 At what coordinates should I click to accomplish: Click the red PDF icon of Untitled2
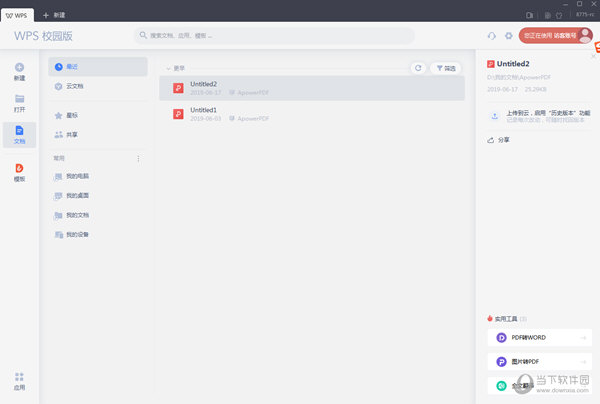pyautogui.click(x=178, y=88)
